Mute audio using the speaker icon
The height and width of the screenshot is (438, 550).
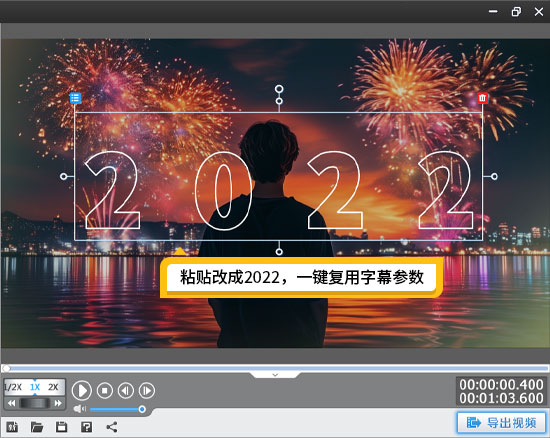(x=80, y=409)
